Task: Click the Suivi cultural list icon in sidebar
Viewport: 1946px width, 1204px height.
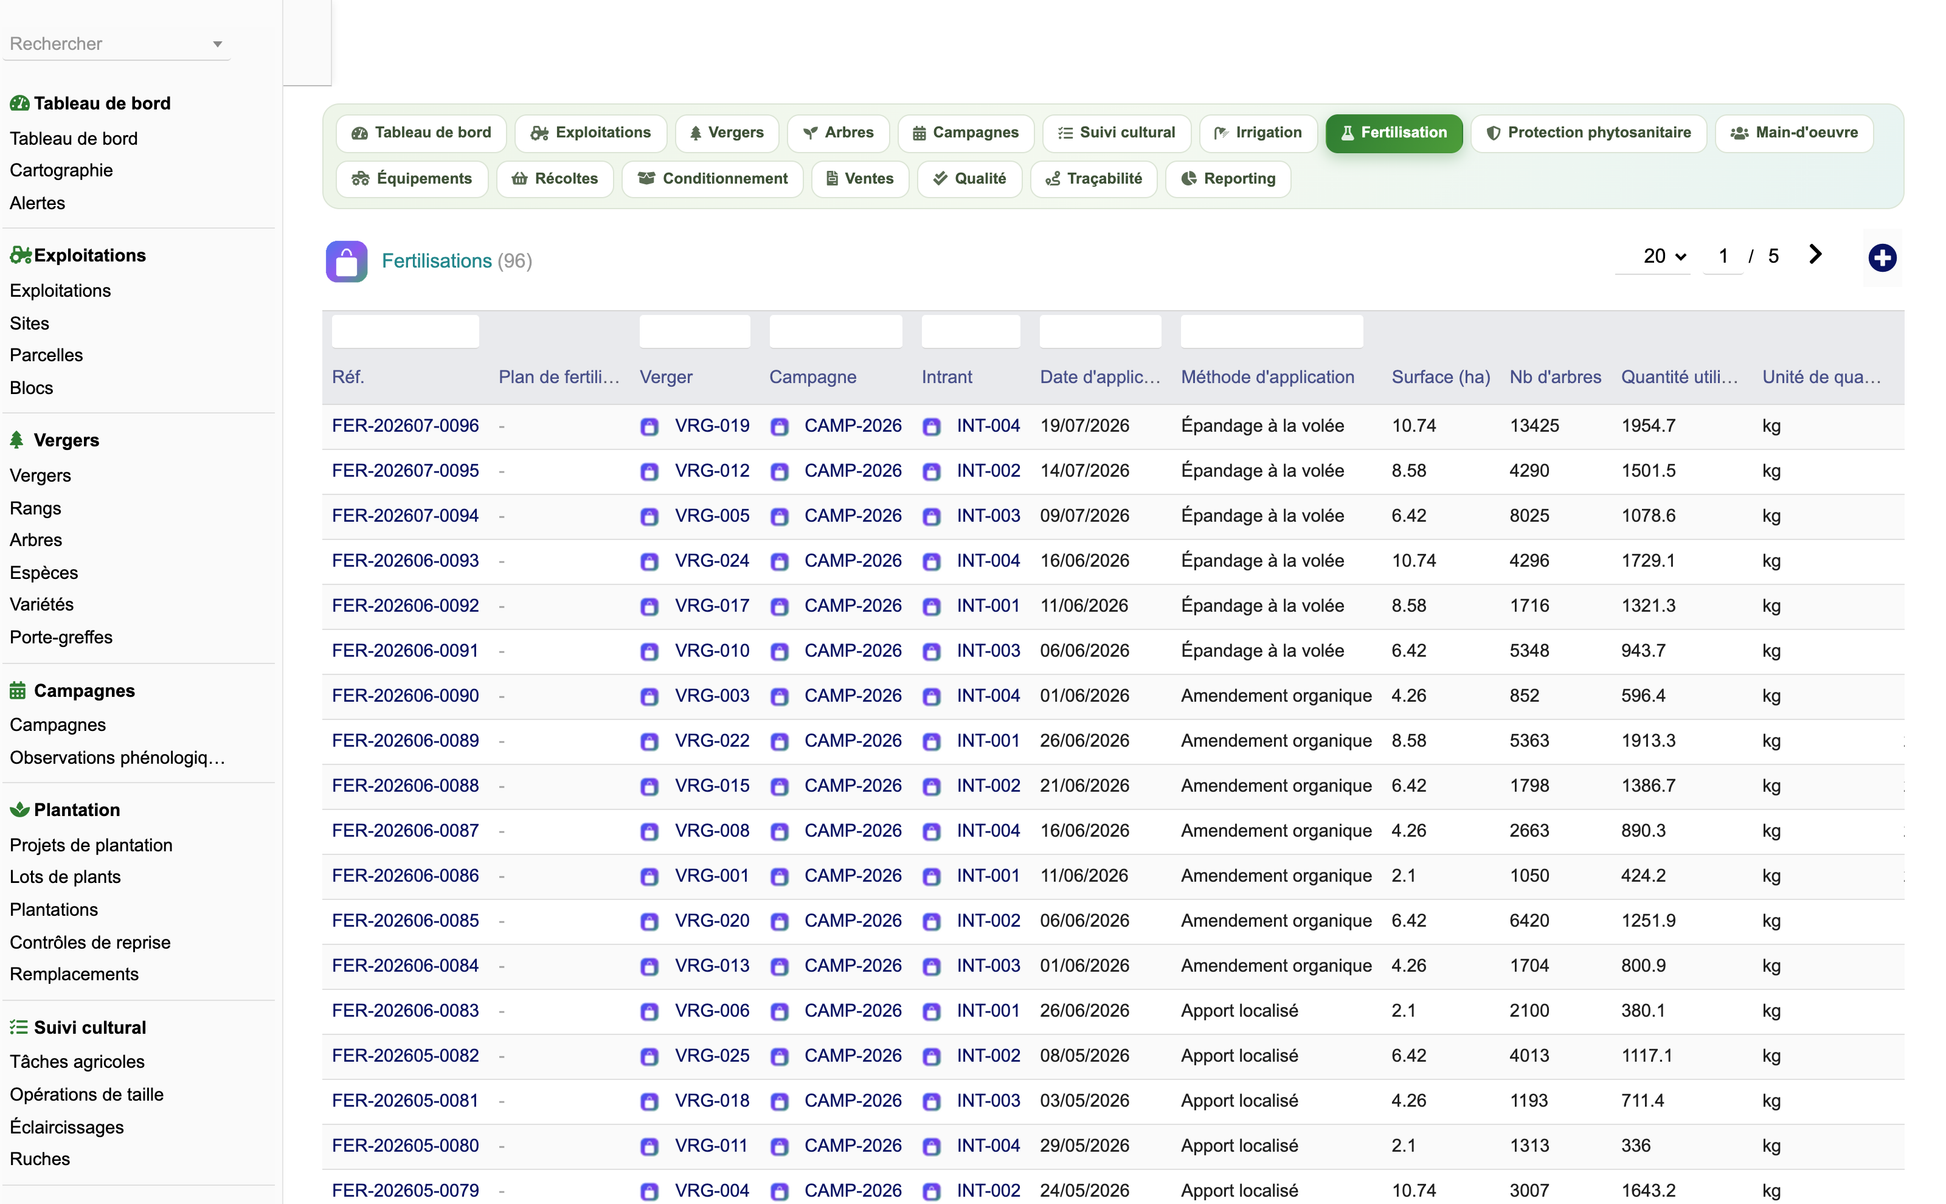Action: 19,1027
